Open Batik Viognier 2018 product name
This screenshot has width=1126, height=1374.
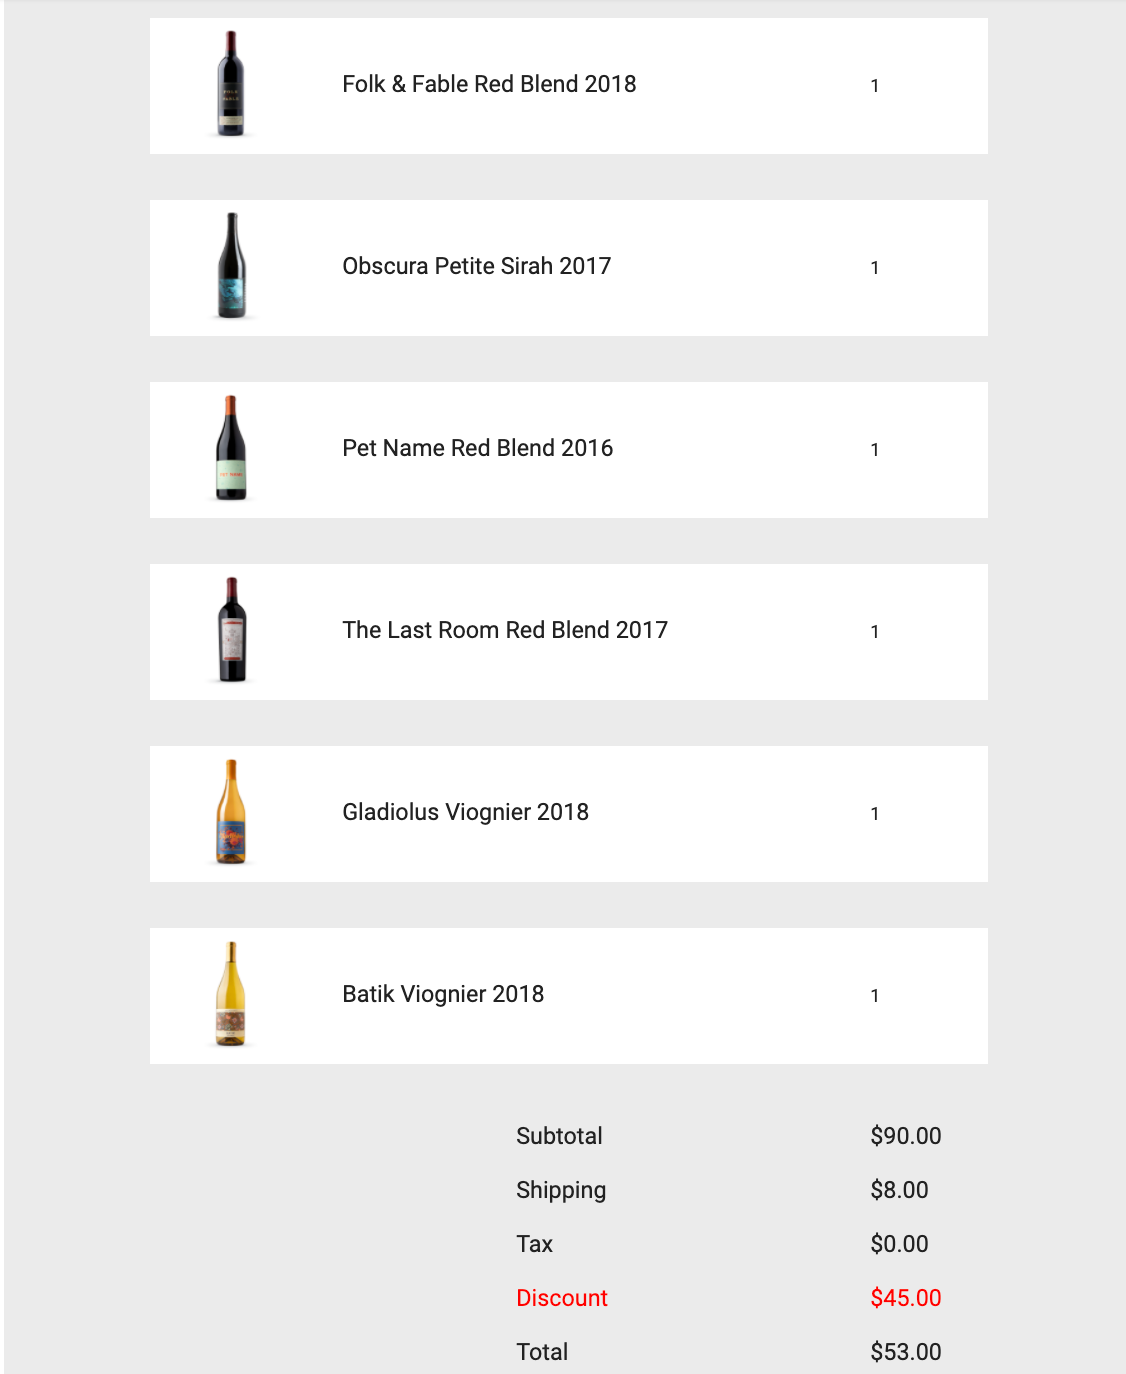443,994
